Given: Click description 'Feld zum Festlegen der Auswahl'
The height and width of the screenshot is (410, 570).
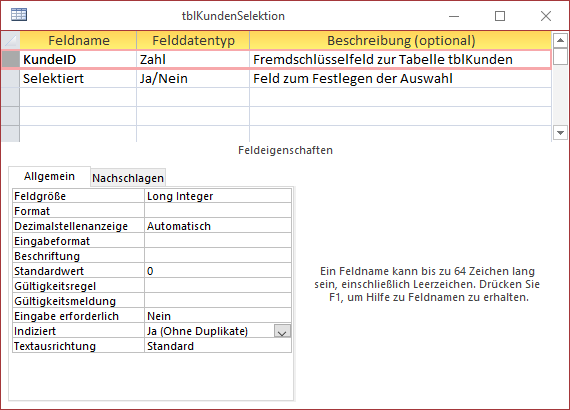Looking at the screenshot, I should (400, 79).
